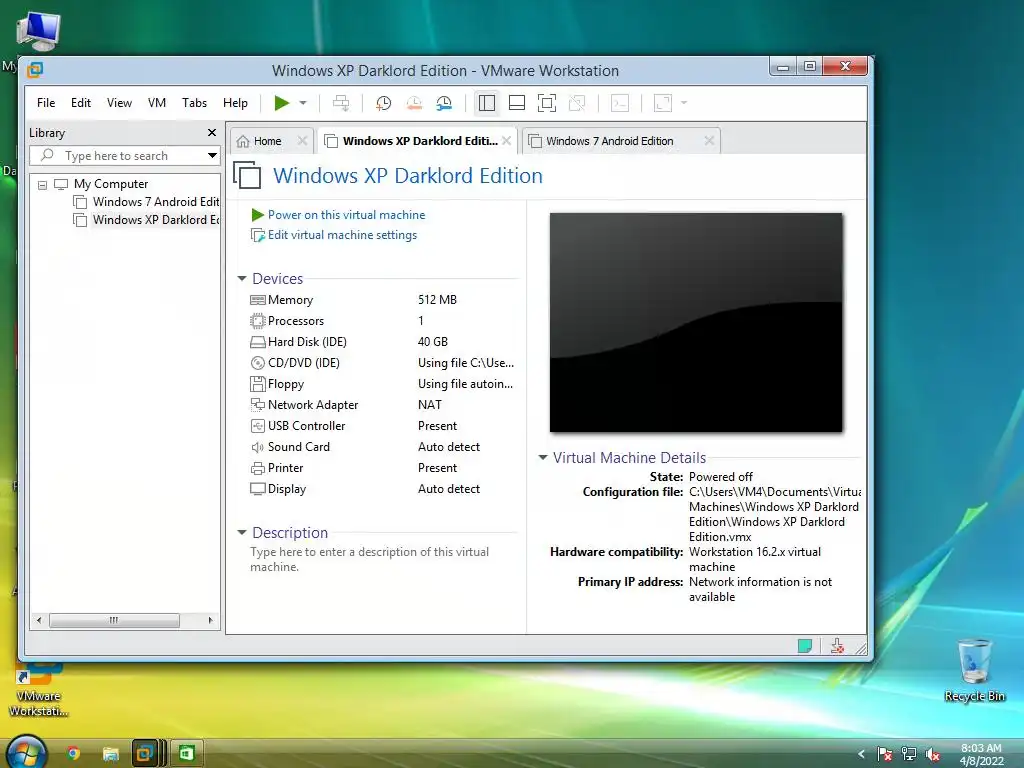Viewport: 1024px width, 768px height.
Task: Click the green message log status icon
Action: point(805,647)
